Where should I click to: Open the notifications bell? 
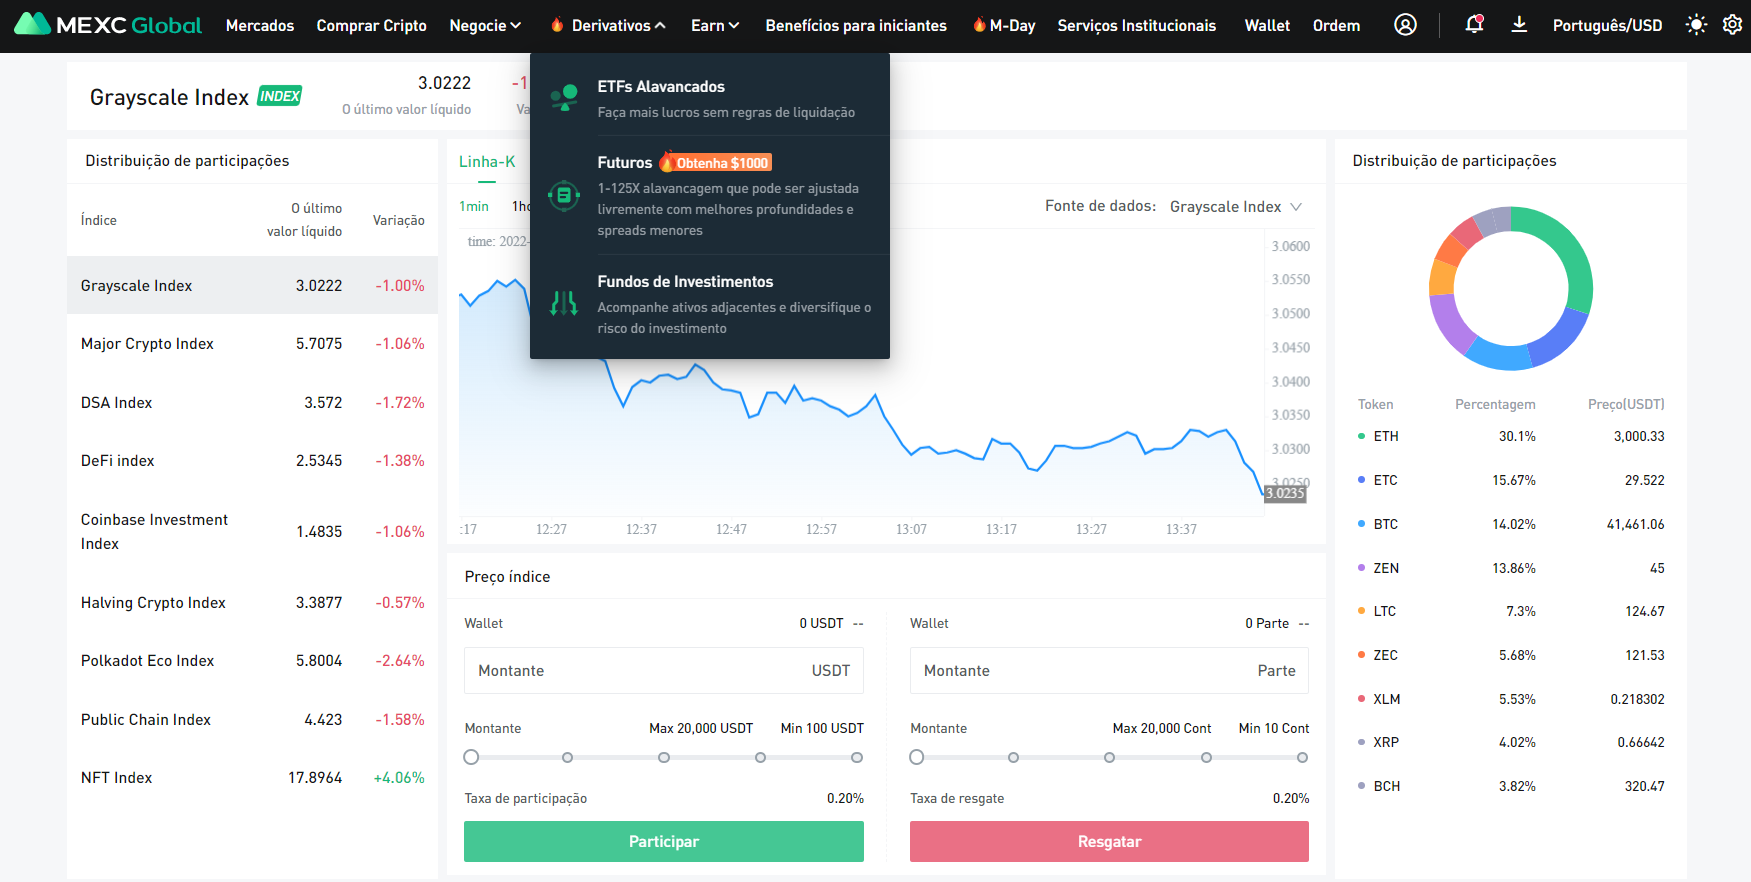click(x=1474, y=25)
